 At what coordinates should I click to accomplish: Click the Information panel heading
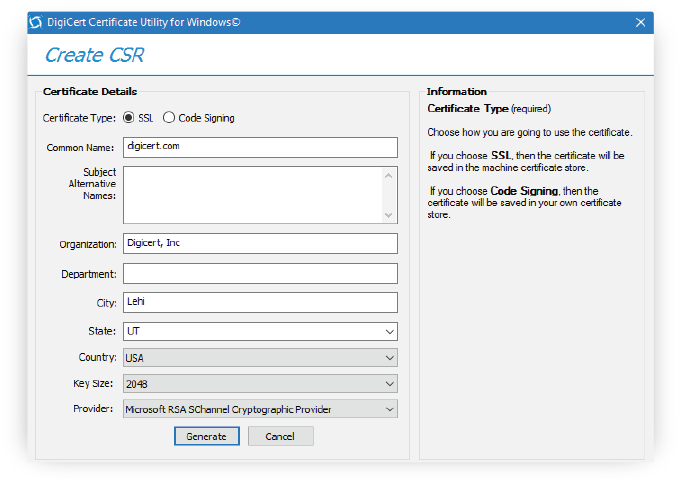(457, 91)
